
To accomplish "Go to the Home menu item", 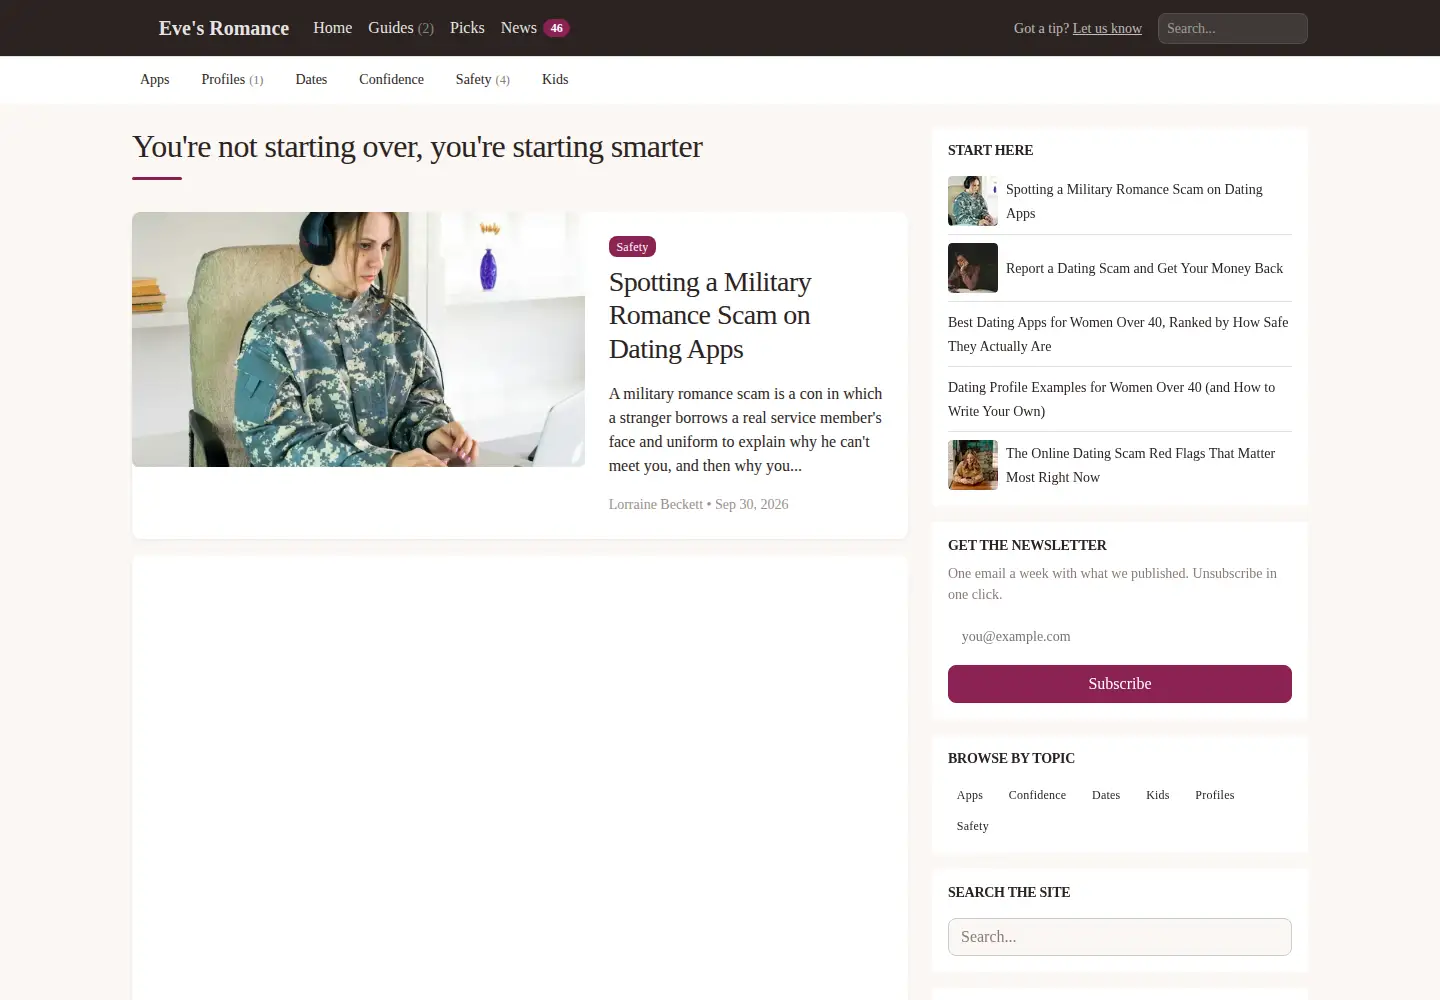I will click(332, 28).
